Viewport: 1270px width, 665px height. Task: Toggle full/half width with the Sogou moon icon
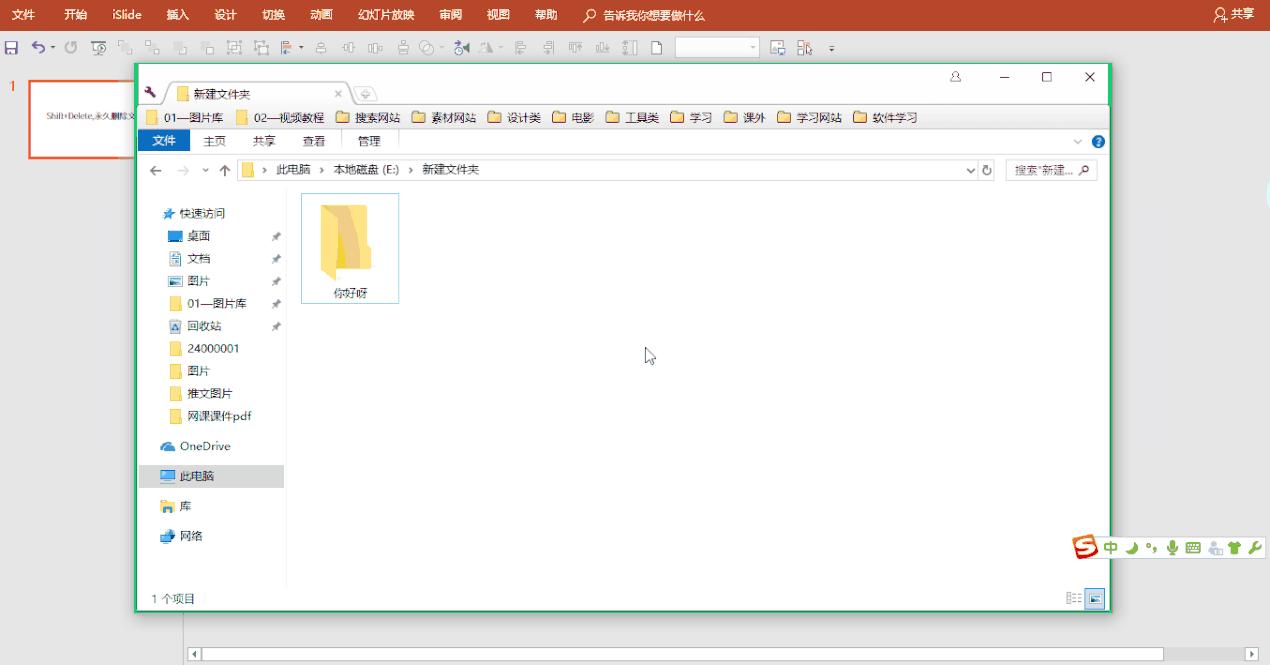[x=1131, y=547]
